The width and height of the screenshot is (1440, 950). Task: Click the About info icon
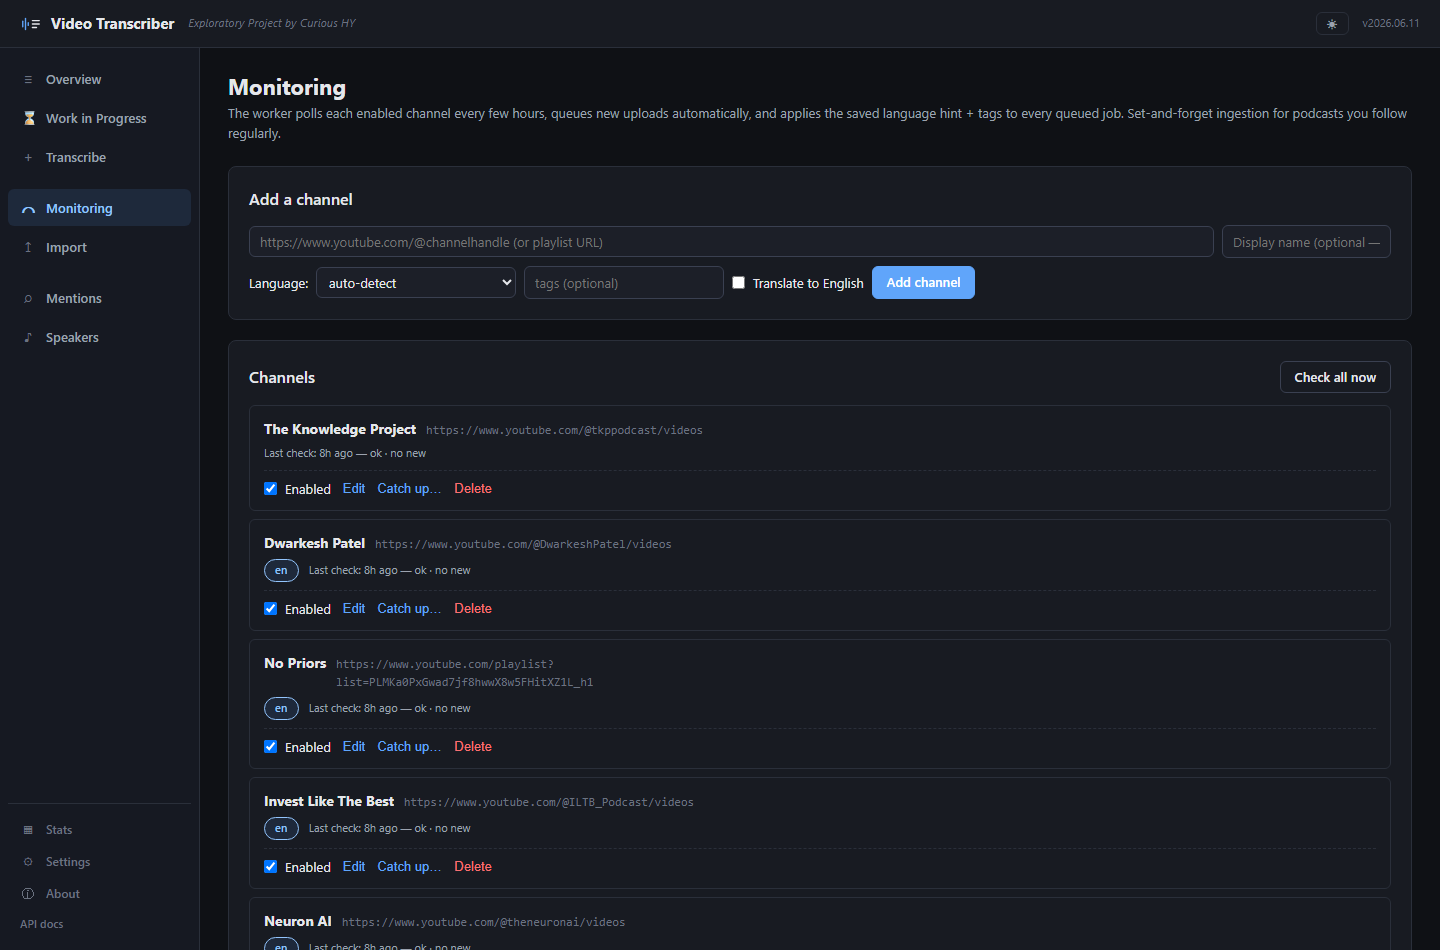coord(28,894)
